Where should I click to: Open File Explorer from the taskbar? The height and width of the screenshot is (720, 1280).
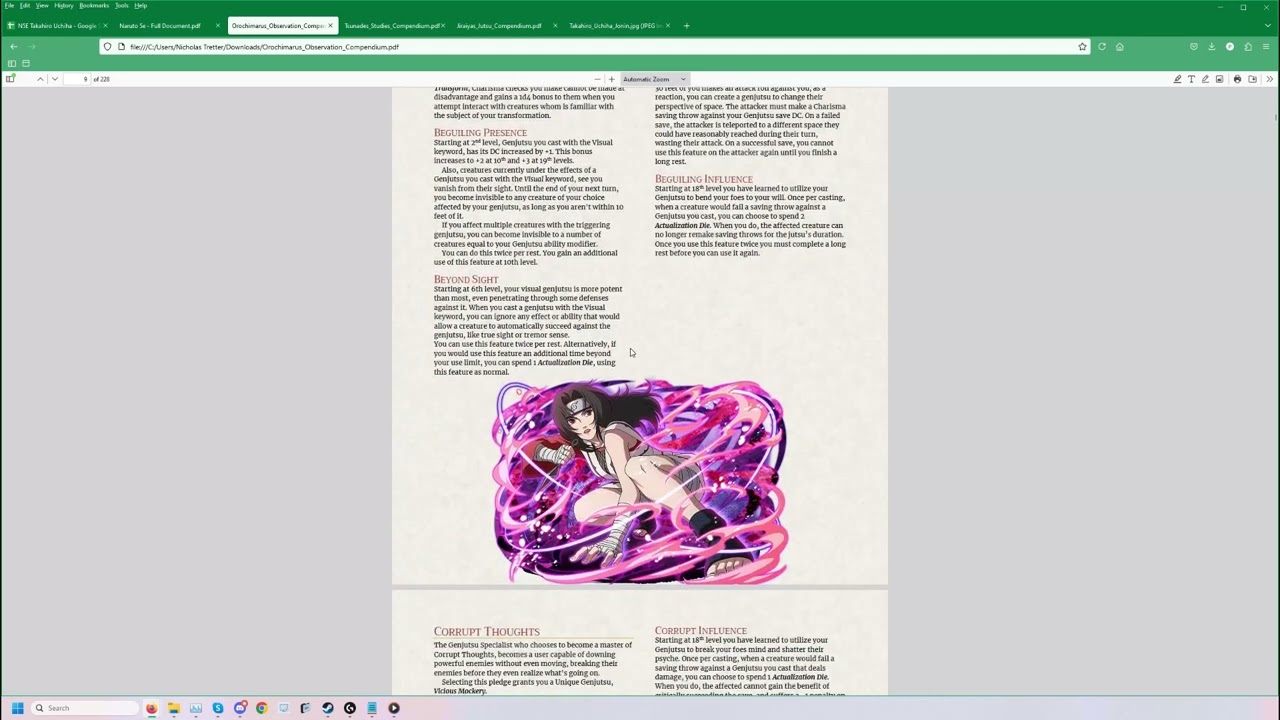pyautogui.click(x=173, y=708)
